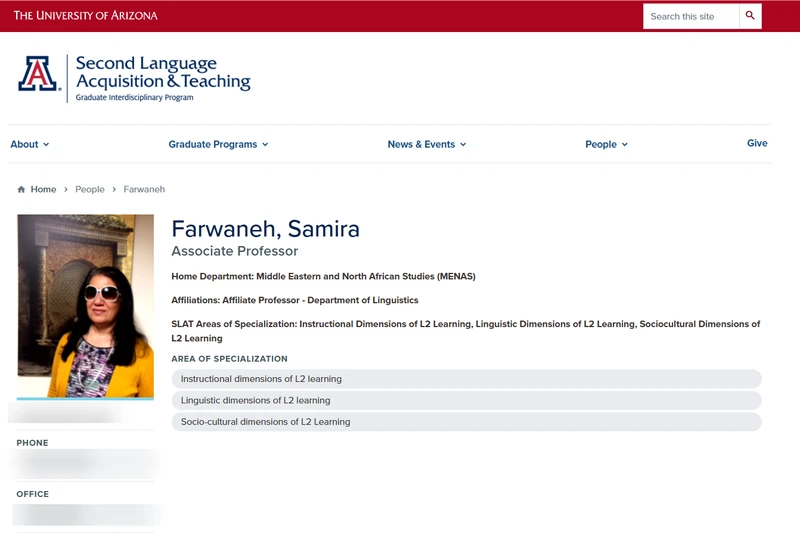
Task: Go to People breadcrumb link
Action: click(x=90, y=189)
